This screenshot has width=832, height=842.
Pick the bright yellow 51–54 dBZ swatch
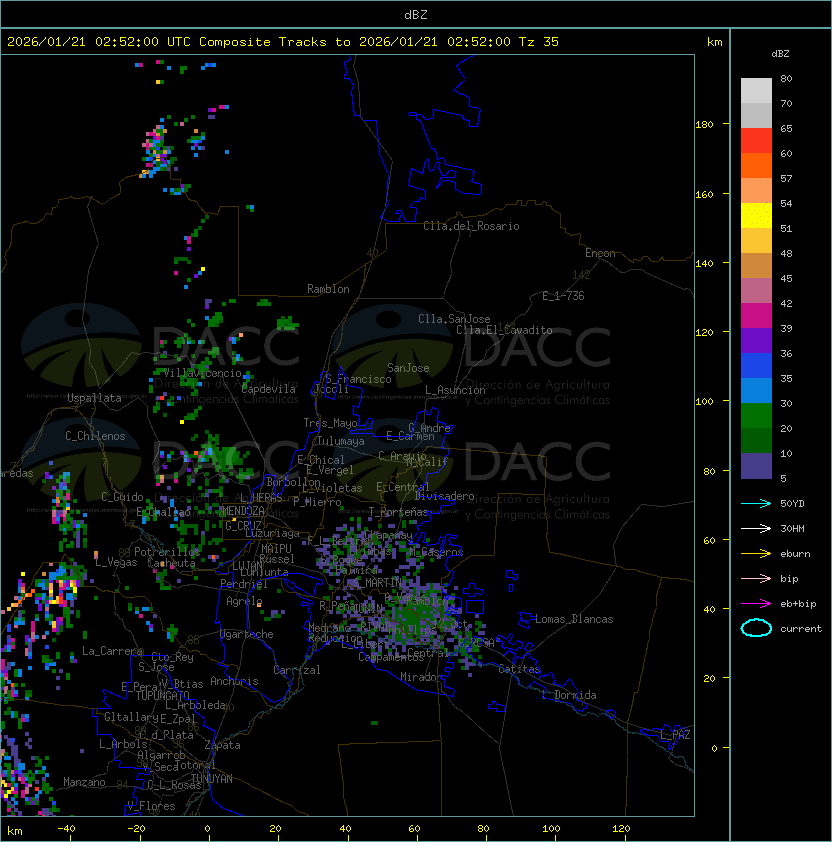point(756,216)
